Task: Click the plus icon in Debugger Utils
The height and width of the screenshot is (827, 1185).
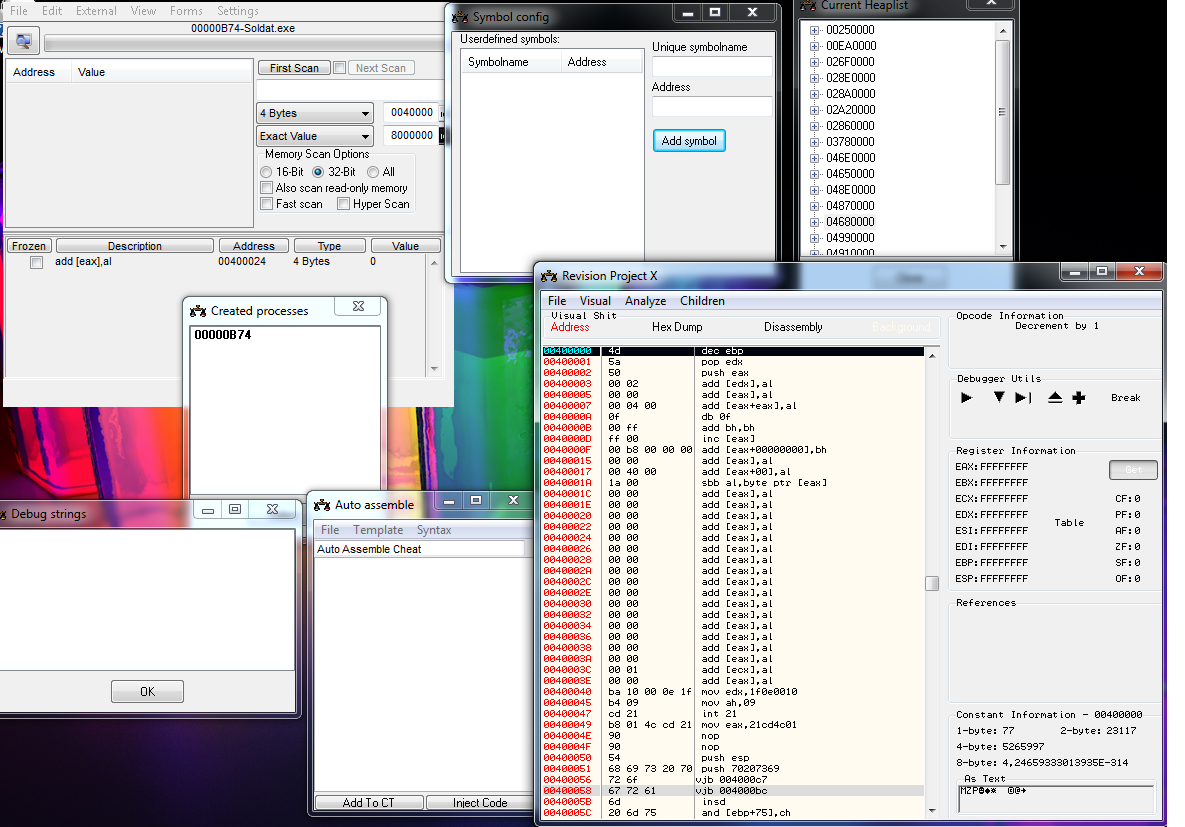Action: click(x=1079, y=398)
